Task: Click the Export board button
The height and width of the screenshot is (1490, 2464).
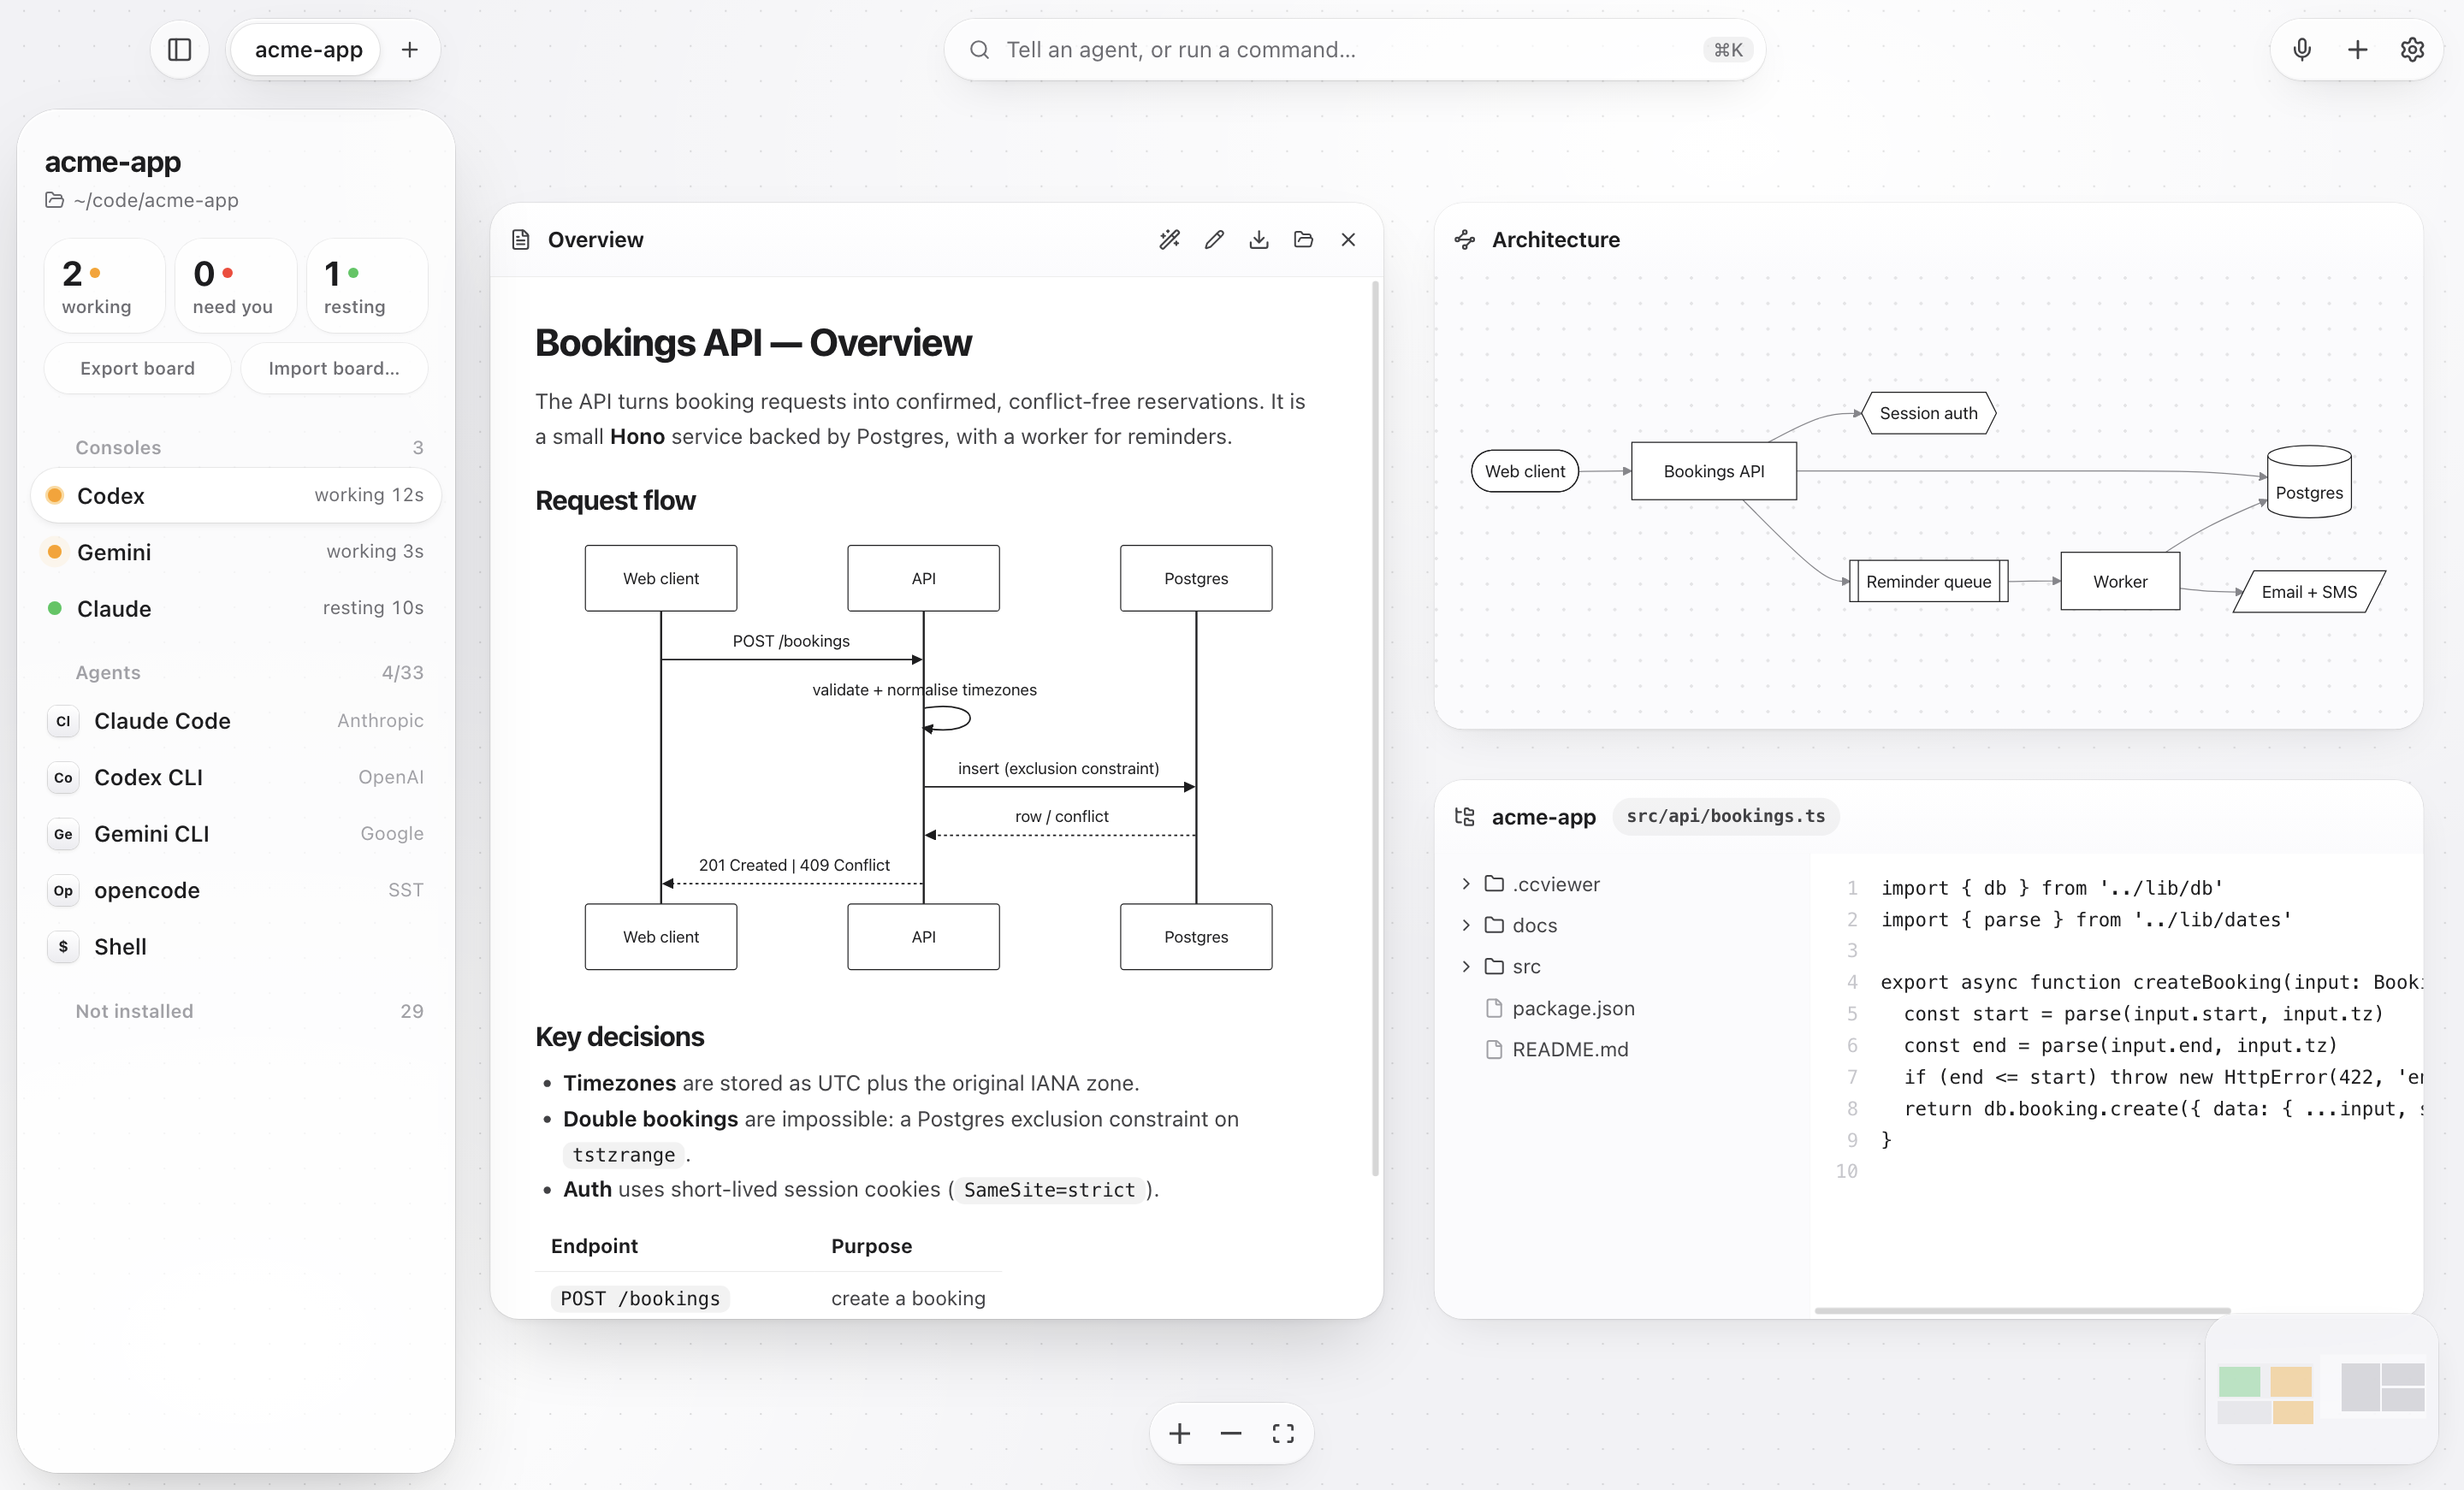Action: 137,368
